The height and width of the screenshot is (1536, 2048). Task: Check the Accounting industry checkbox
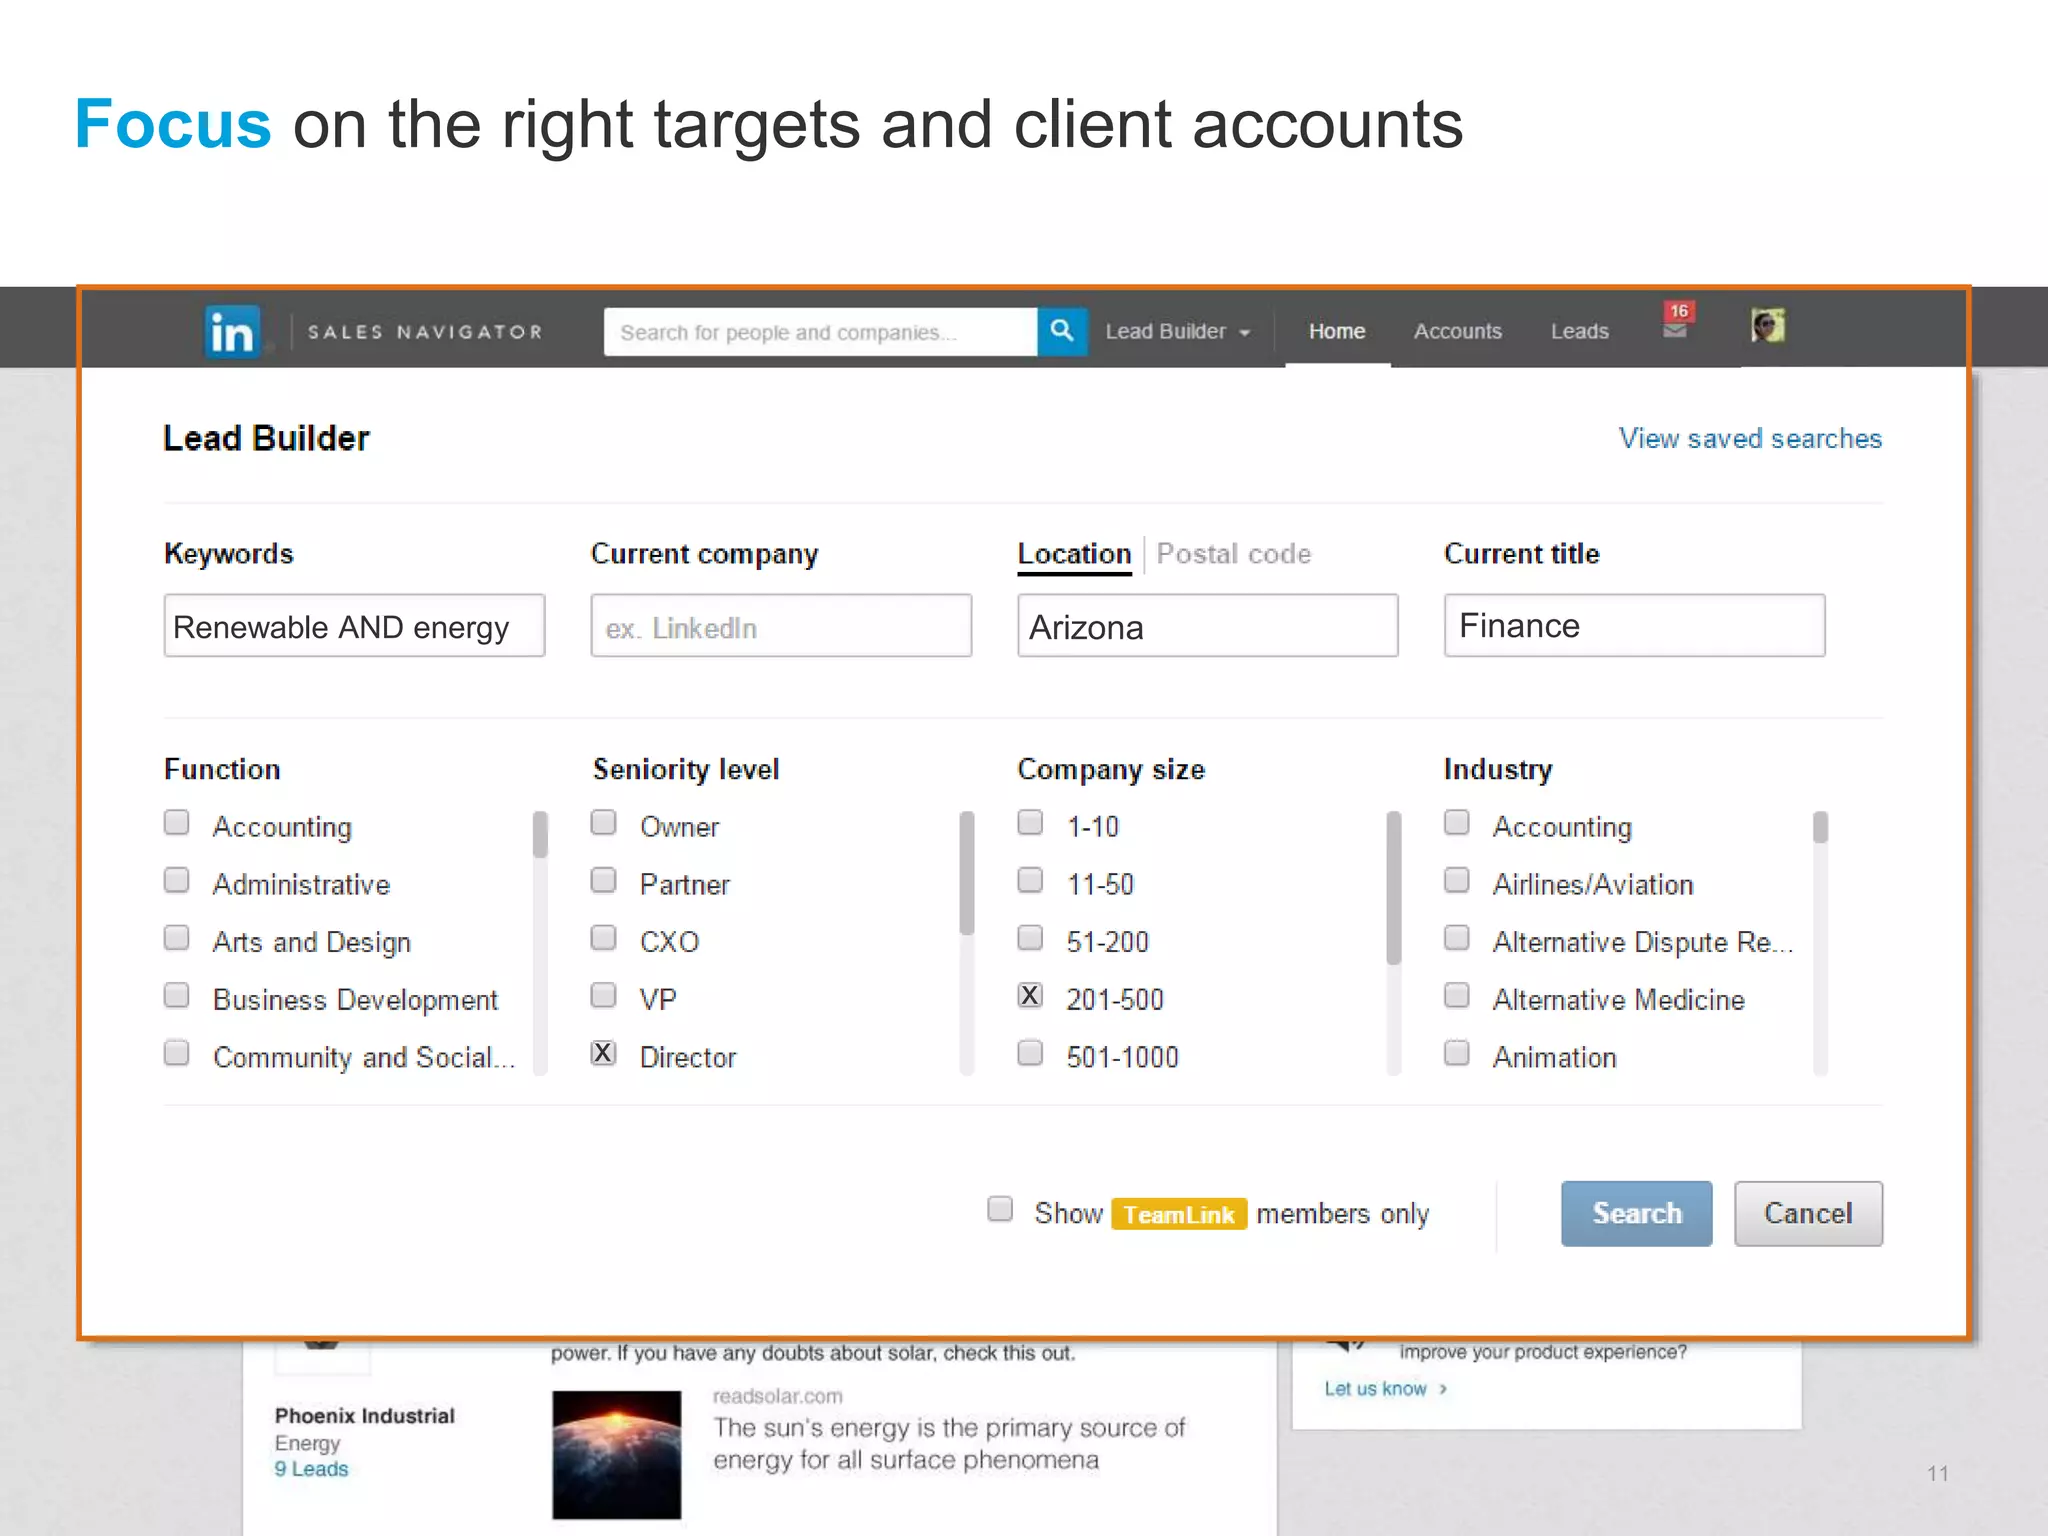pyautogui.click(x=1457, y=823)
